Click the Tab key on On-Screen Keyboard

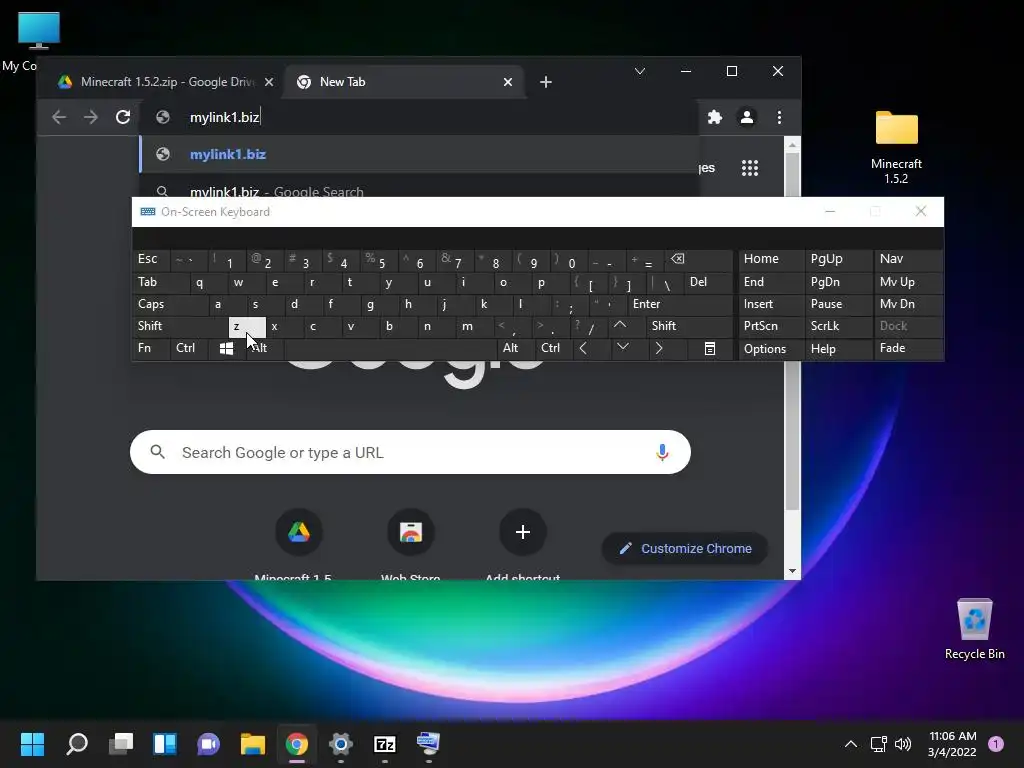pyautogui.click(x=161, y=282)
